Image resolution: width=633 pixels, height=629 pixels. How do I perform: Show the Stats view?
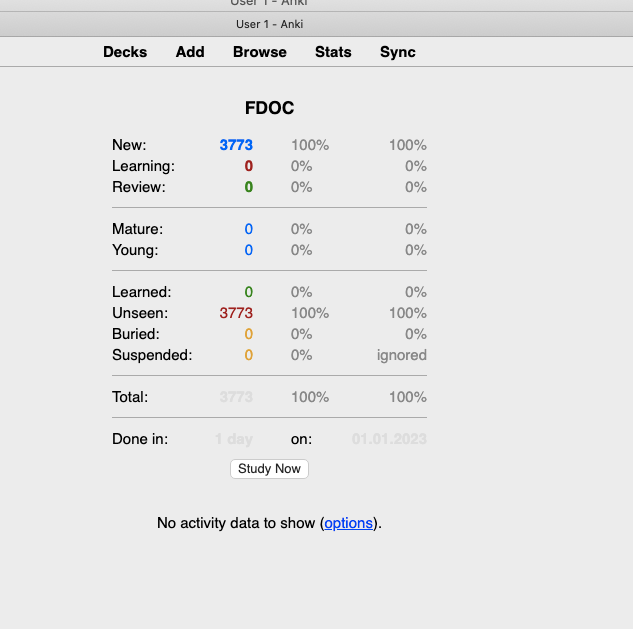[x=333, y=52]
